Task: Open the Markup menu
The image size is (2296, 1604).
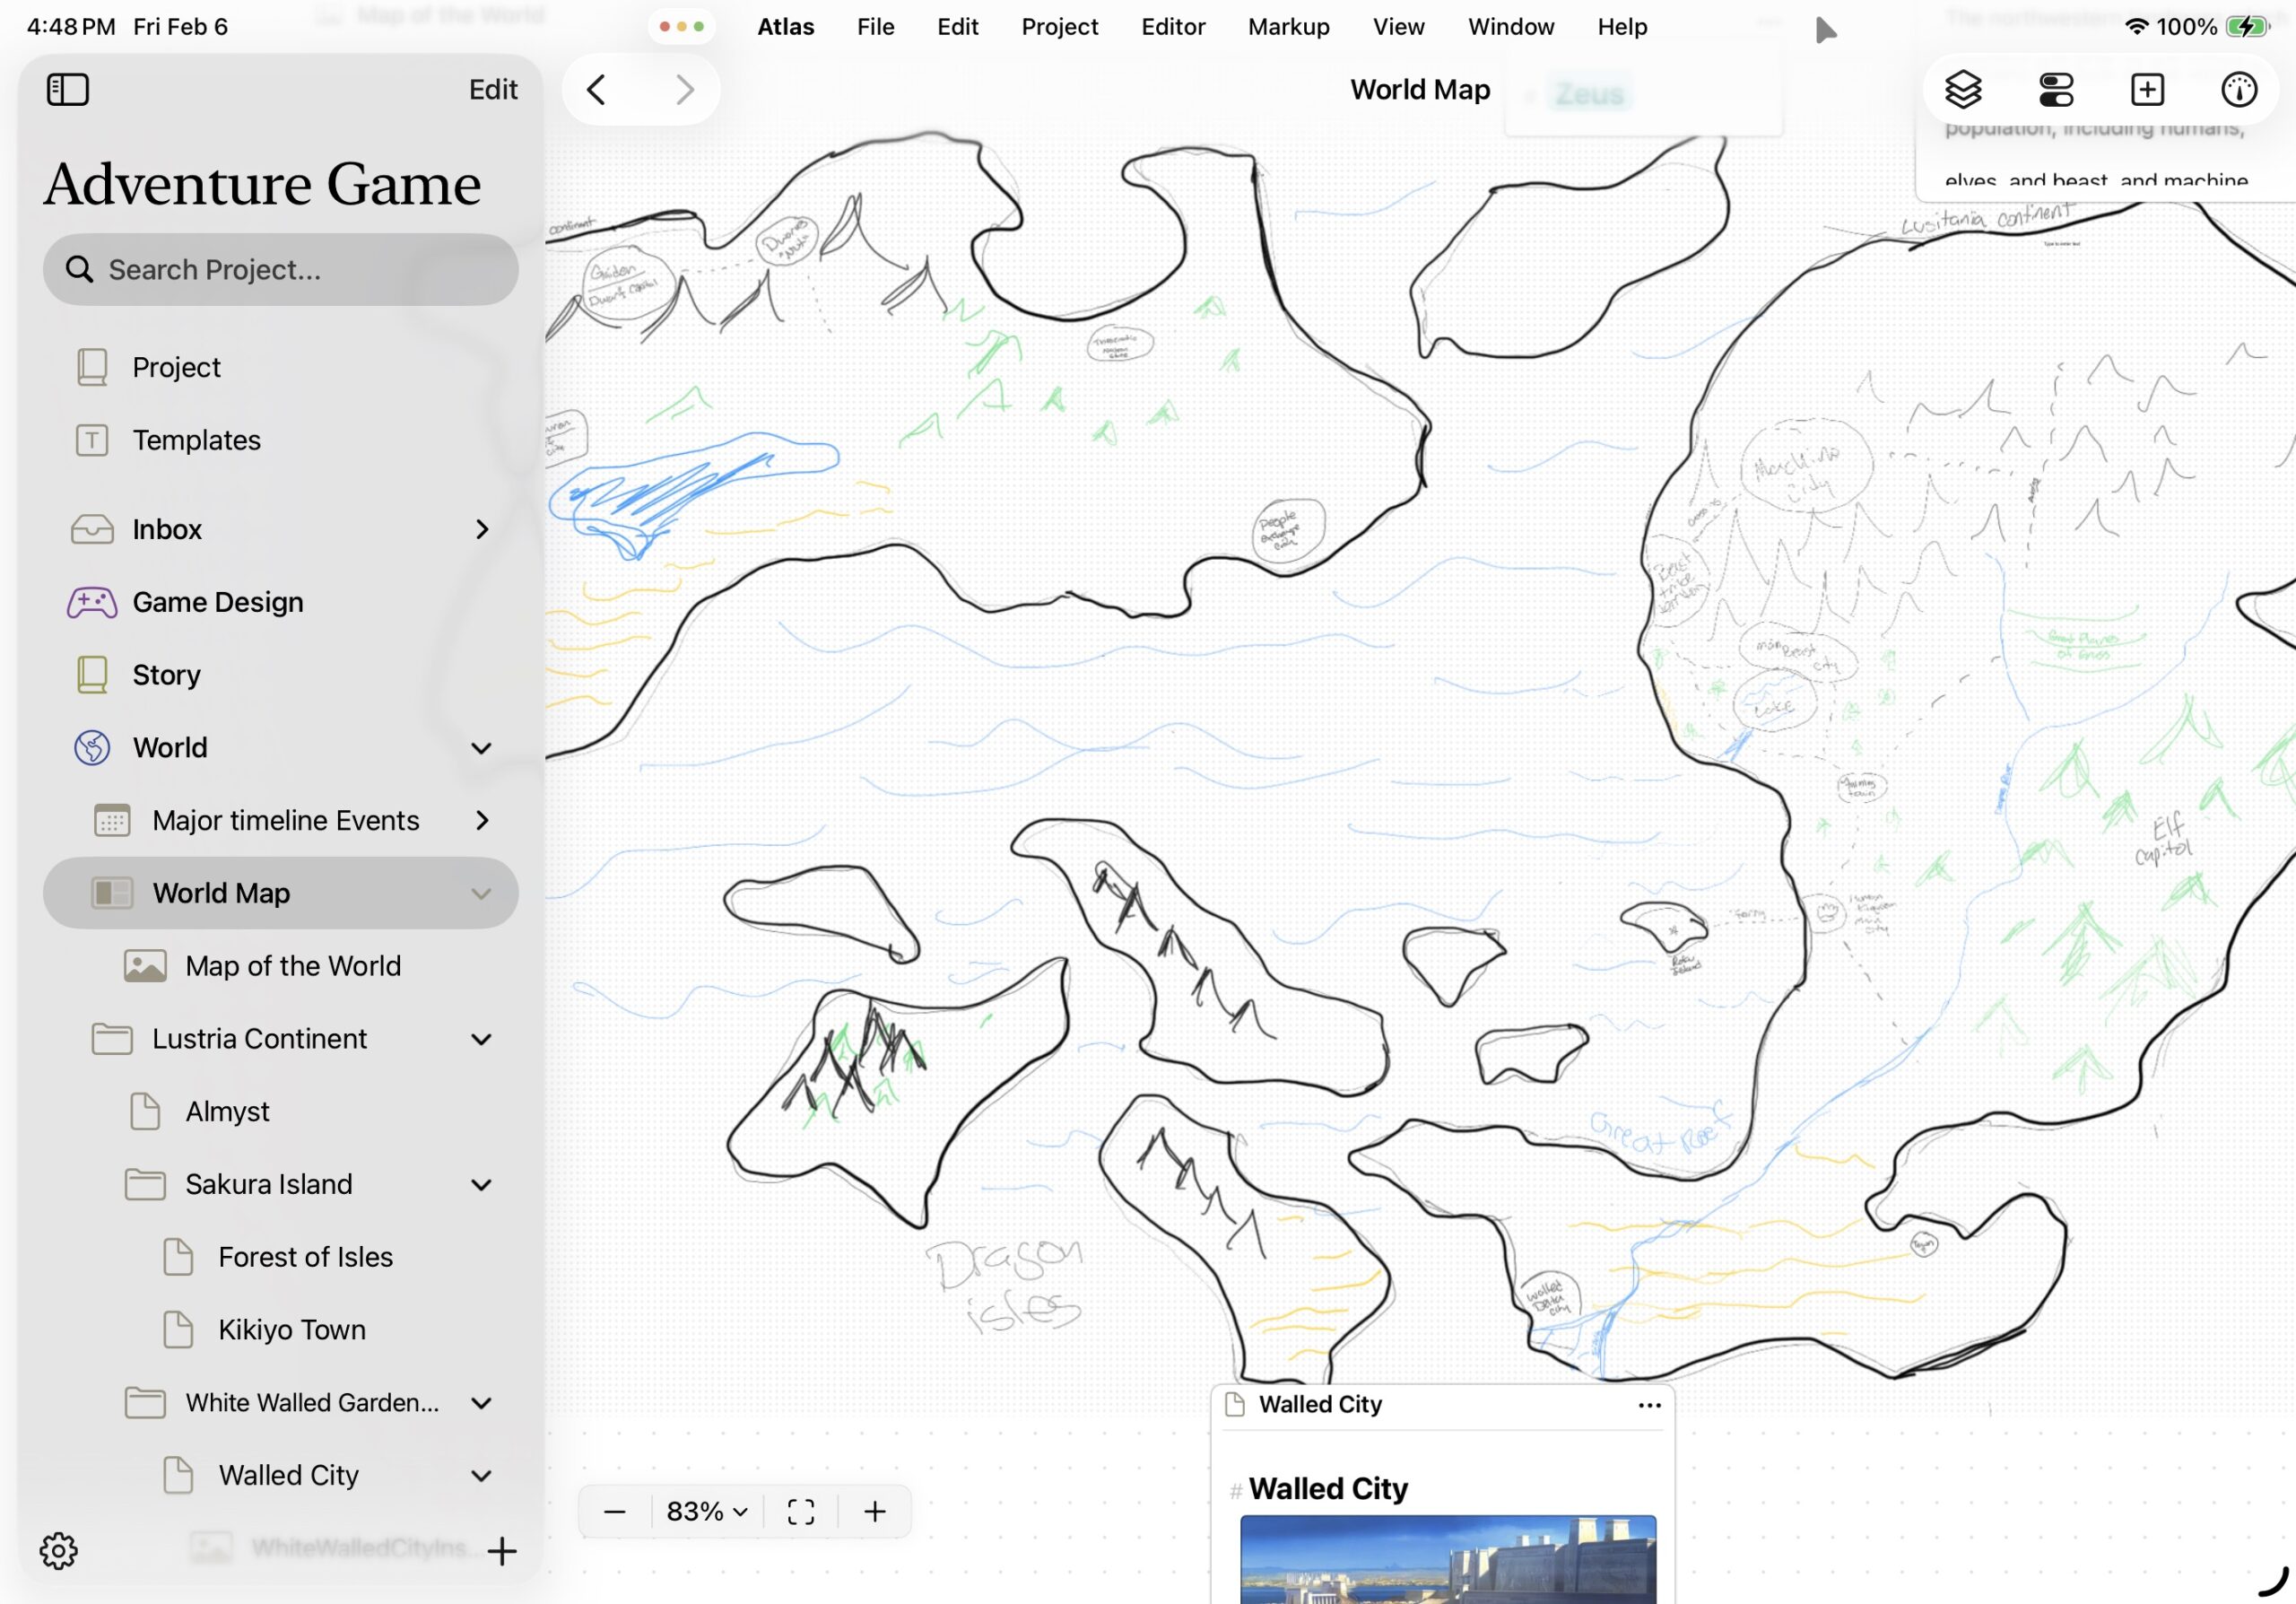Action: (1288, 27)
